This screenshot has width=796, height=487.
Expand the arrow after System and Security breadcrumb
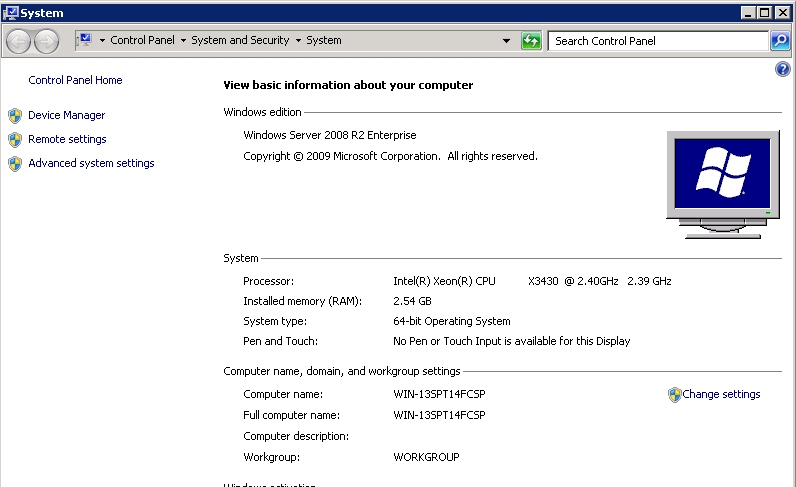[x=298, y=41]
